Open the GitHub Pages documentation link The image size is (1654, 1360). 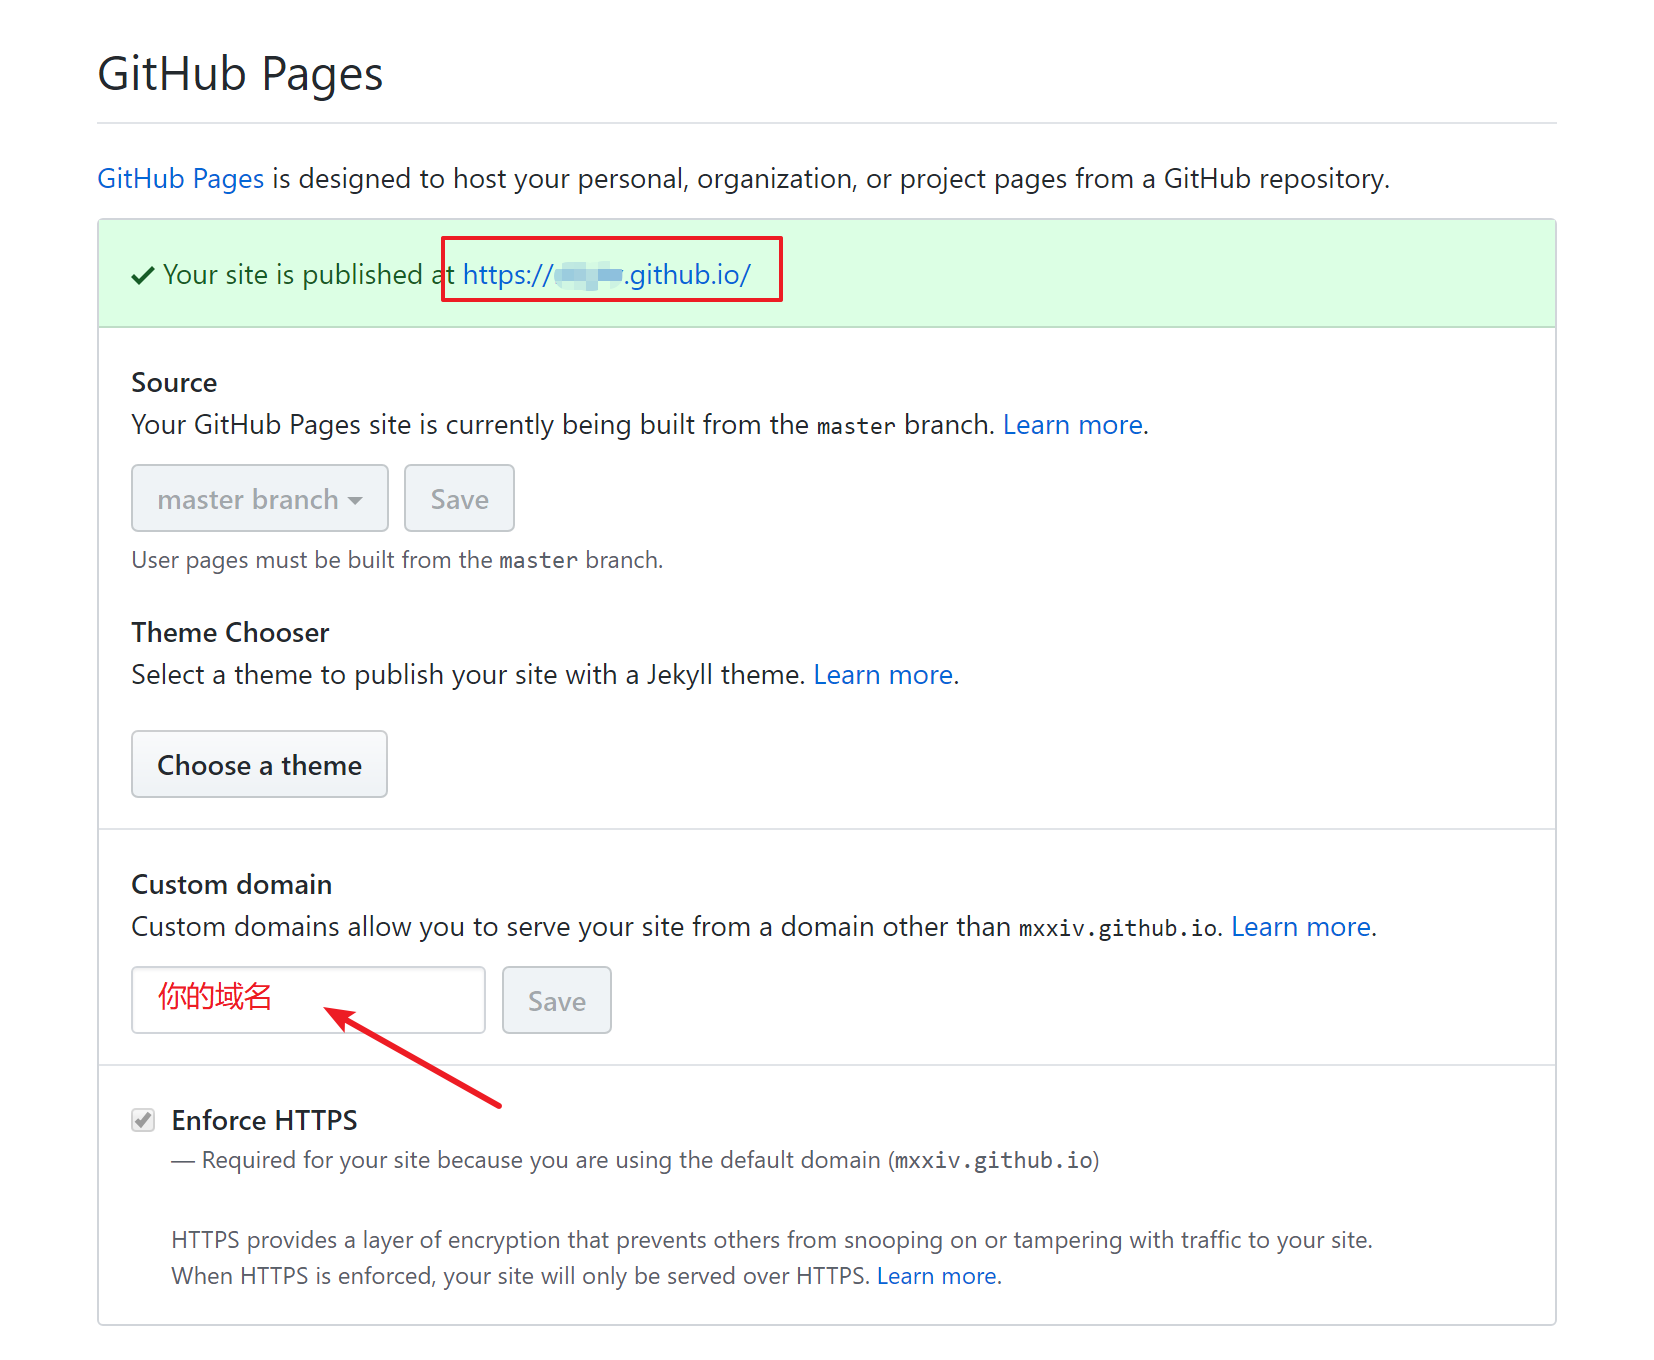pos(181,179)
